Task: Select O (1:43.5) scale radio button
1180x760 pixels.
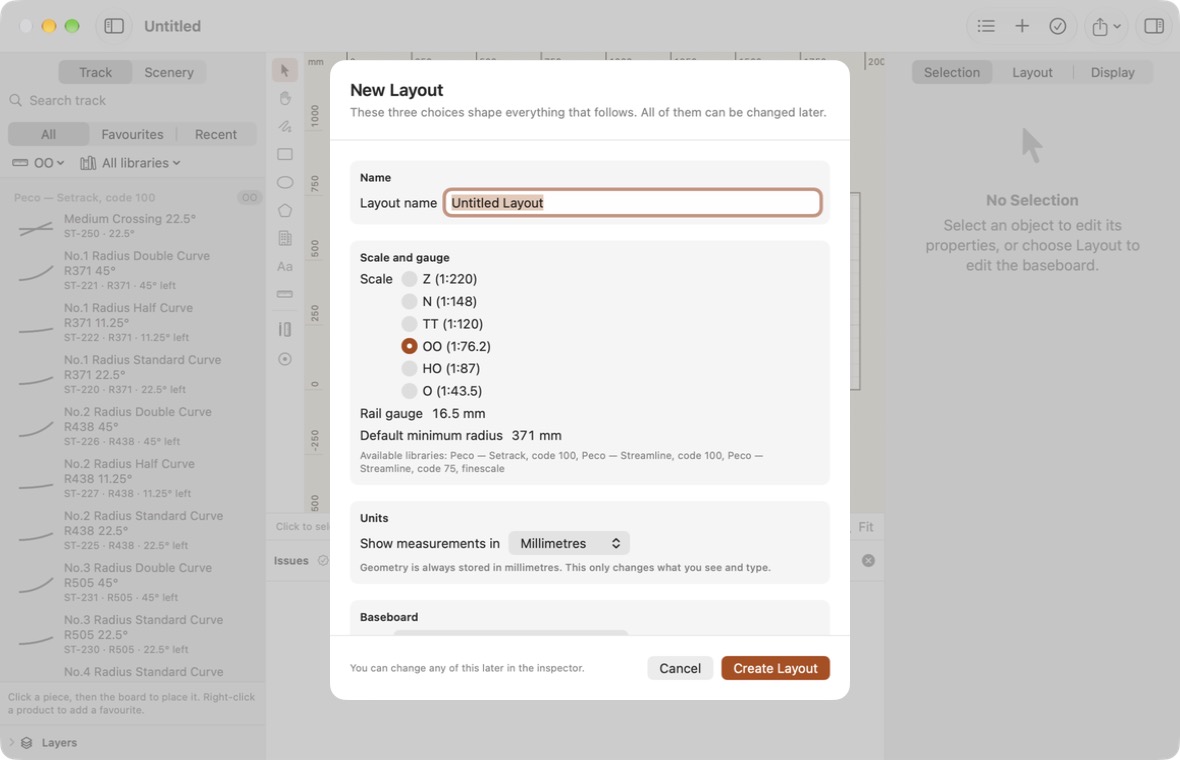Action: [409, 391]
